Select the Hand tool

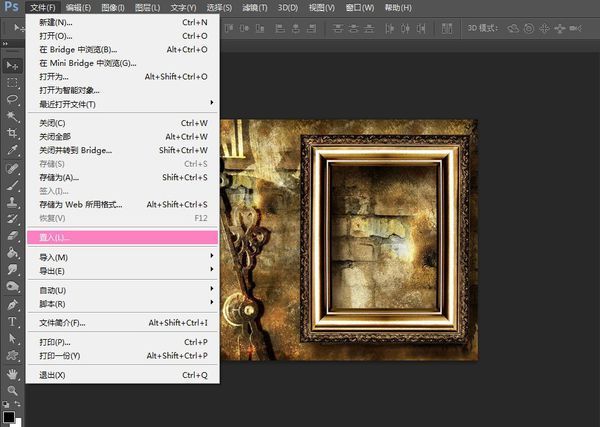[12, 374]
